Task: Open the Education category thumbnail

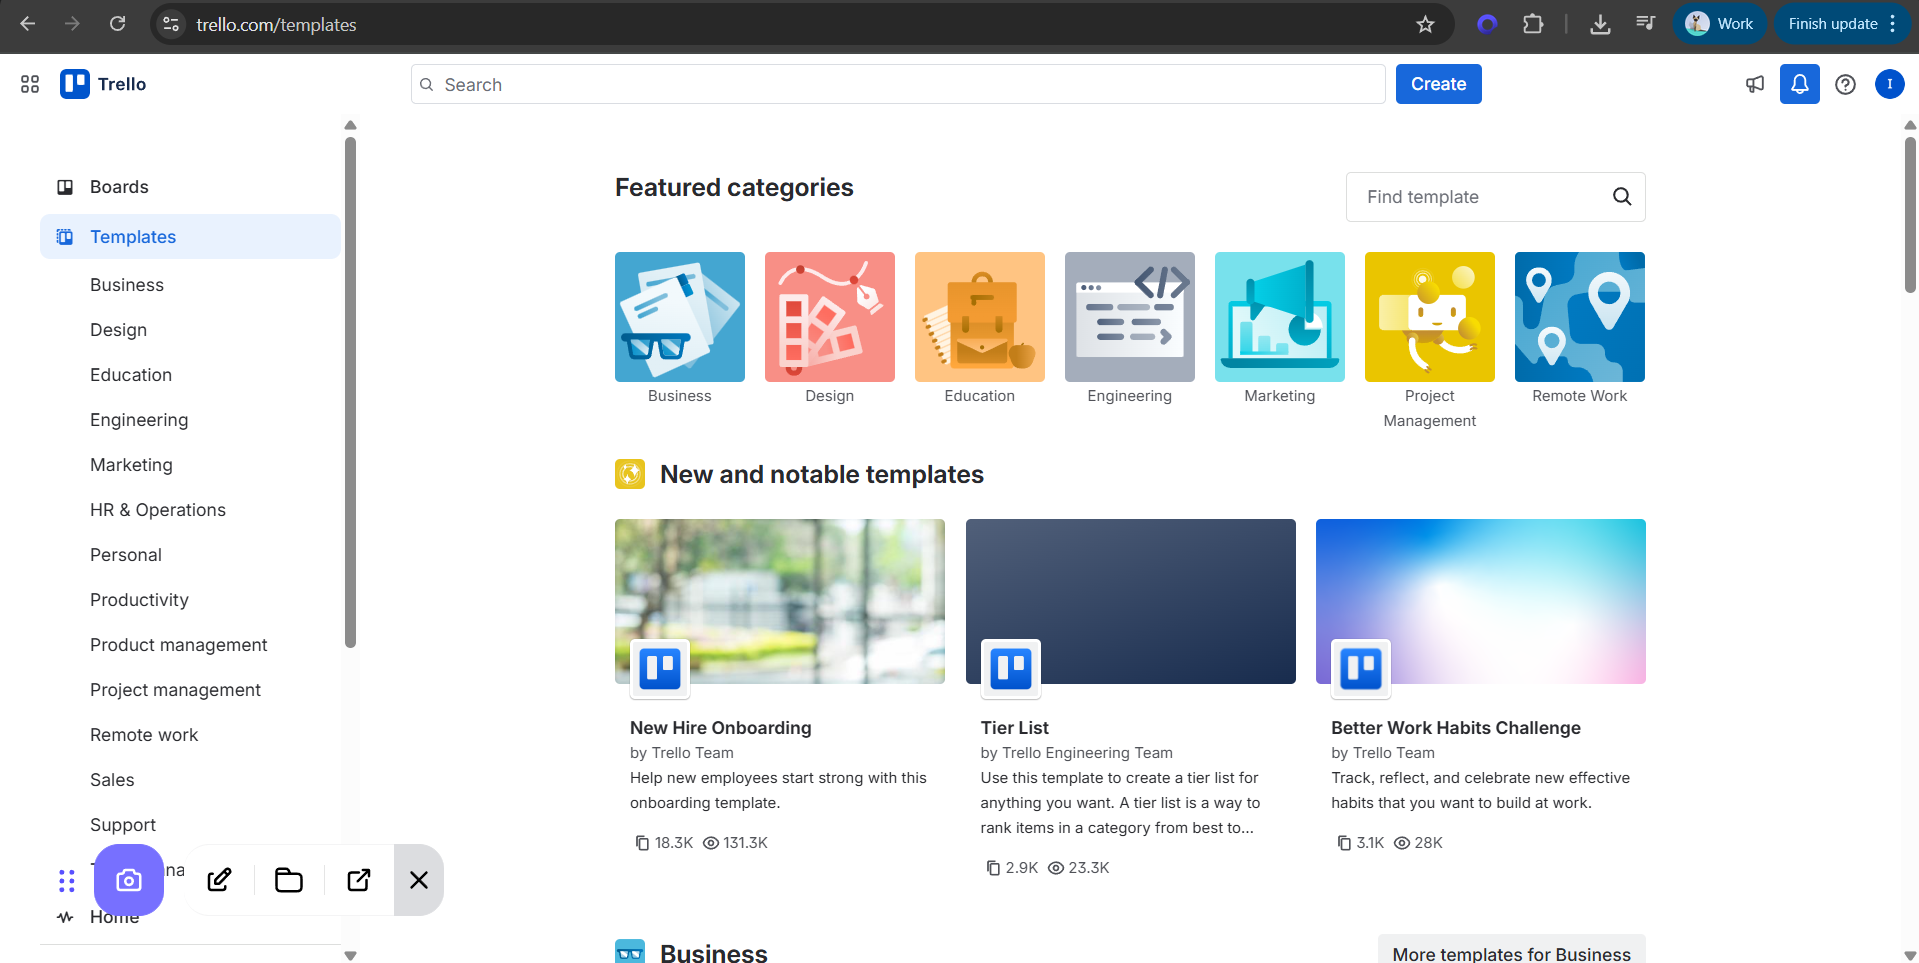Action: tap(980, 317)
